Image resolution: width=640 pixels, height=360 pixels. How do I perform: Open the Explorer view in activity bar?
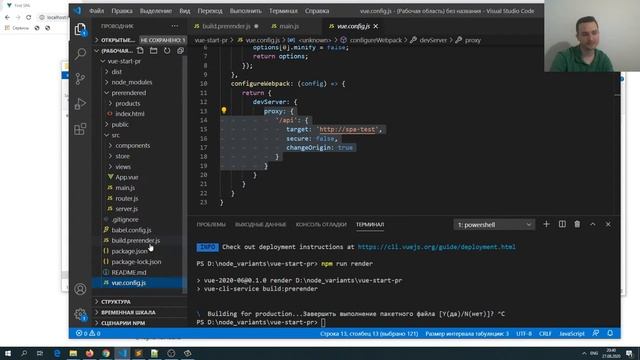(x=80, y=29)
